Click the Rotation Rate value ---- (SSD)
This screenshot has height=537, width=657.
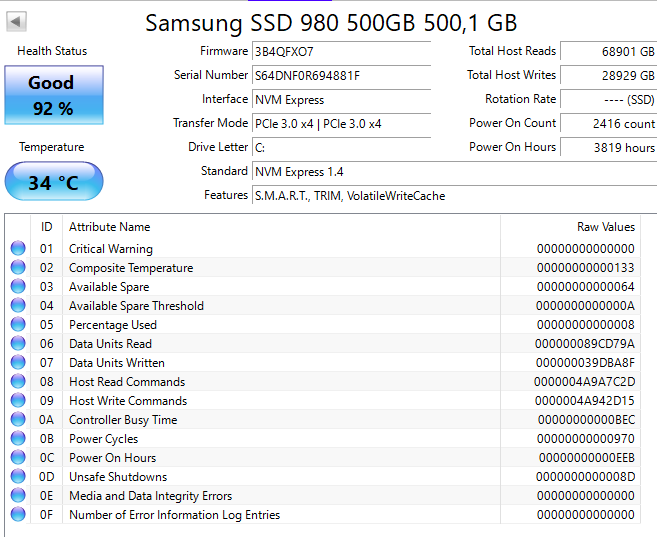coord(608,100)
